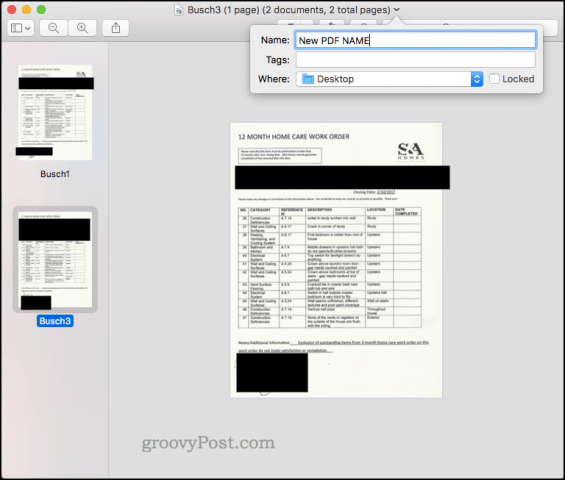Click the Name text field

415,40
